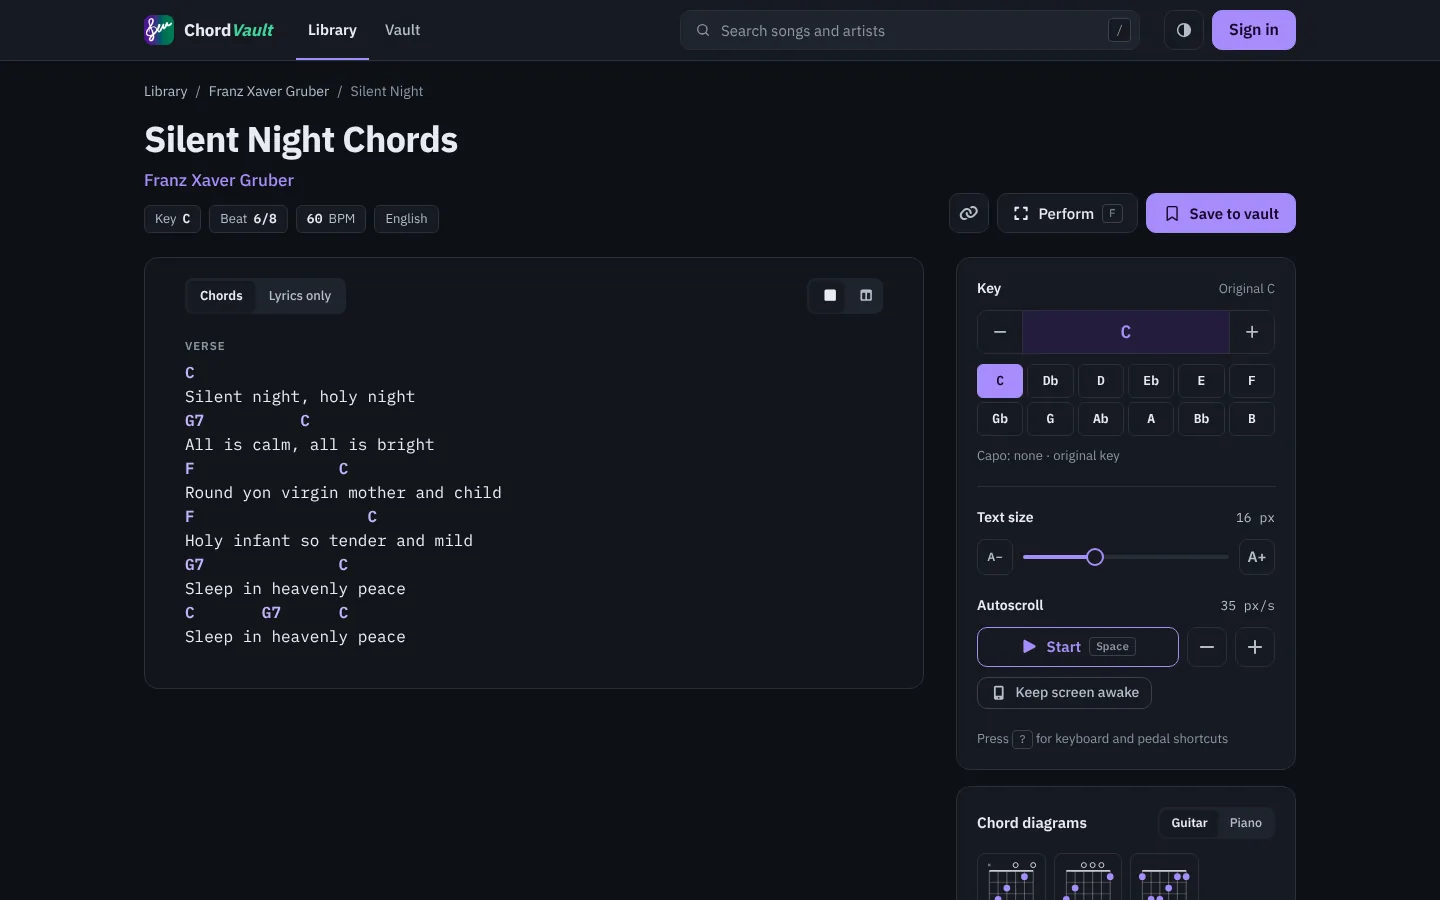This screenshot has height=900, width=1440.
Task: Show Piano chord diagrams
Action: [1246, 823]
